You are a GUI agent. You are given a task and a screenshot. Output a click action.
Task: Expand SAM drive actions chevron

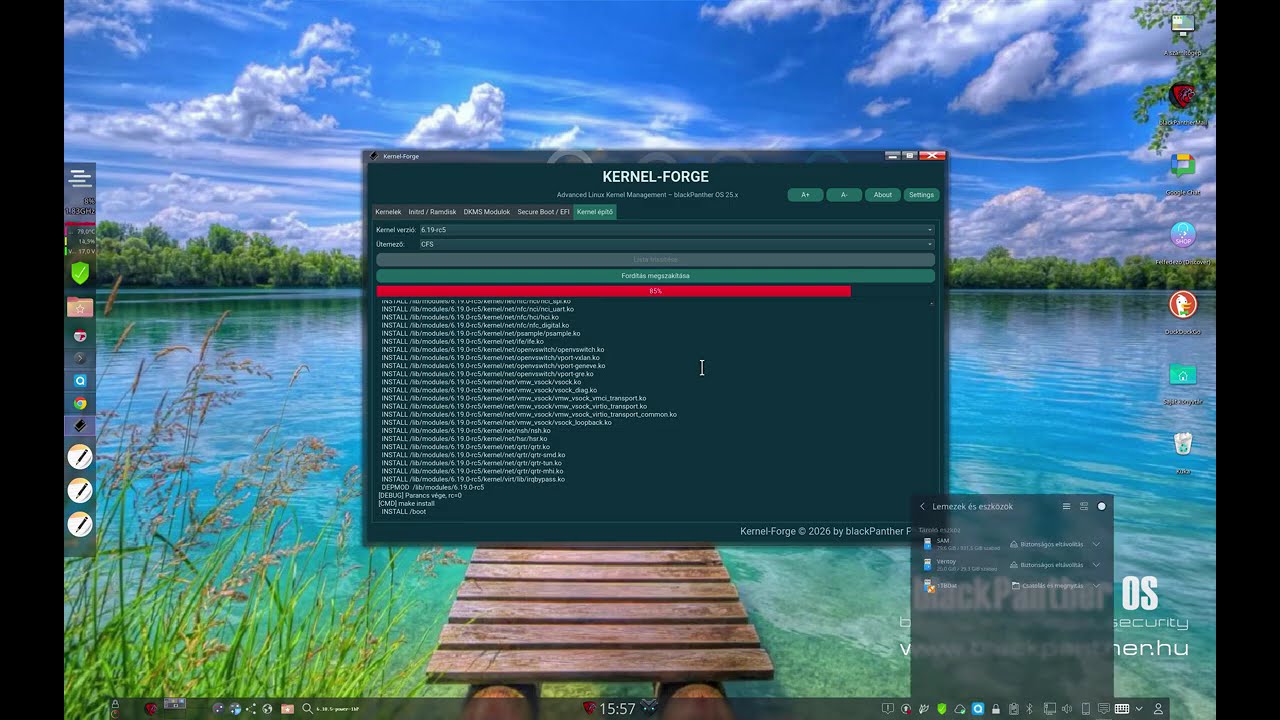tap(1096, 545)
